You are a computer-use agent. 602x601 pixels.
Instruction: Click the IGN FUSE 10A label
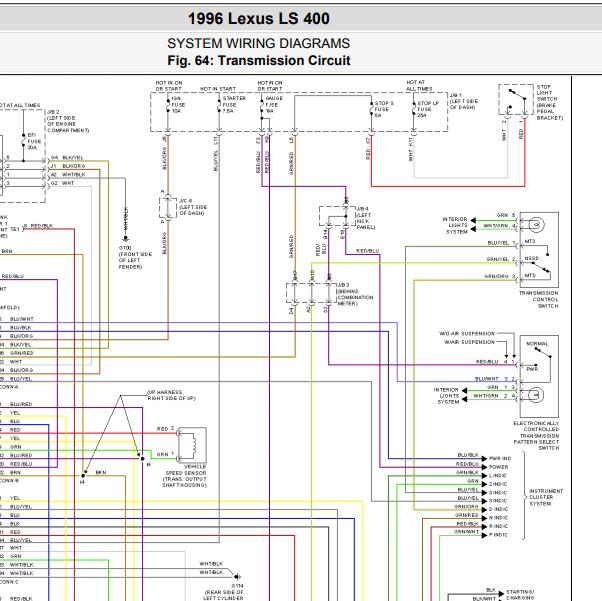pos(176,104)
